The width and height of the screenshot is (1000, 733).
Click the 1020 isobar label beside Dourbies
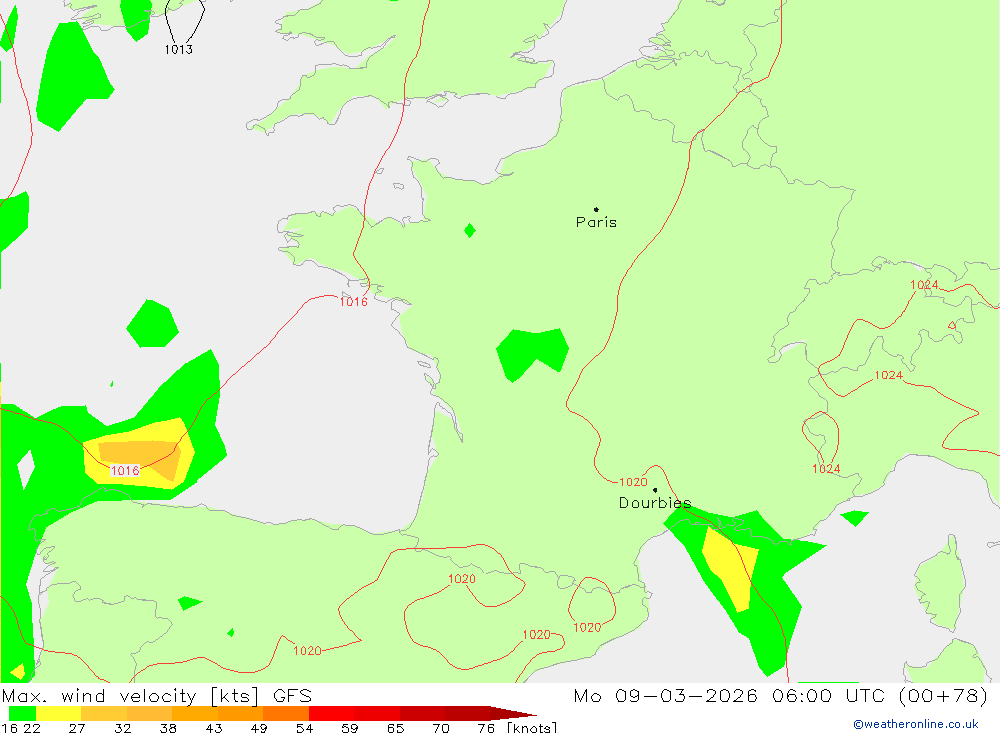click(x=633, y=482)
